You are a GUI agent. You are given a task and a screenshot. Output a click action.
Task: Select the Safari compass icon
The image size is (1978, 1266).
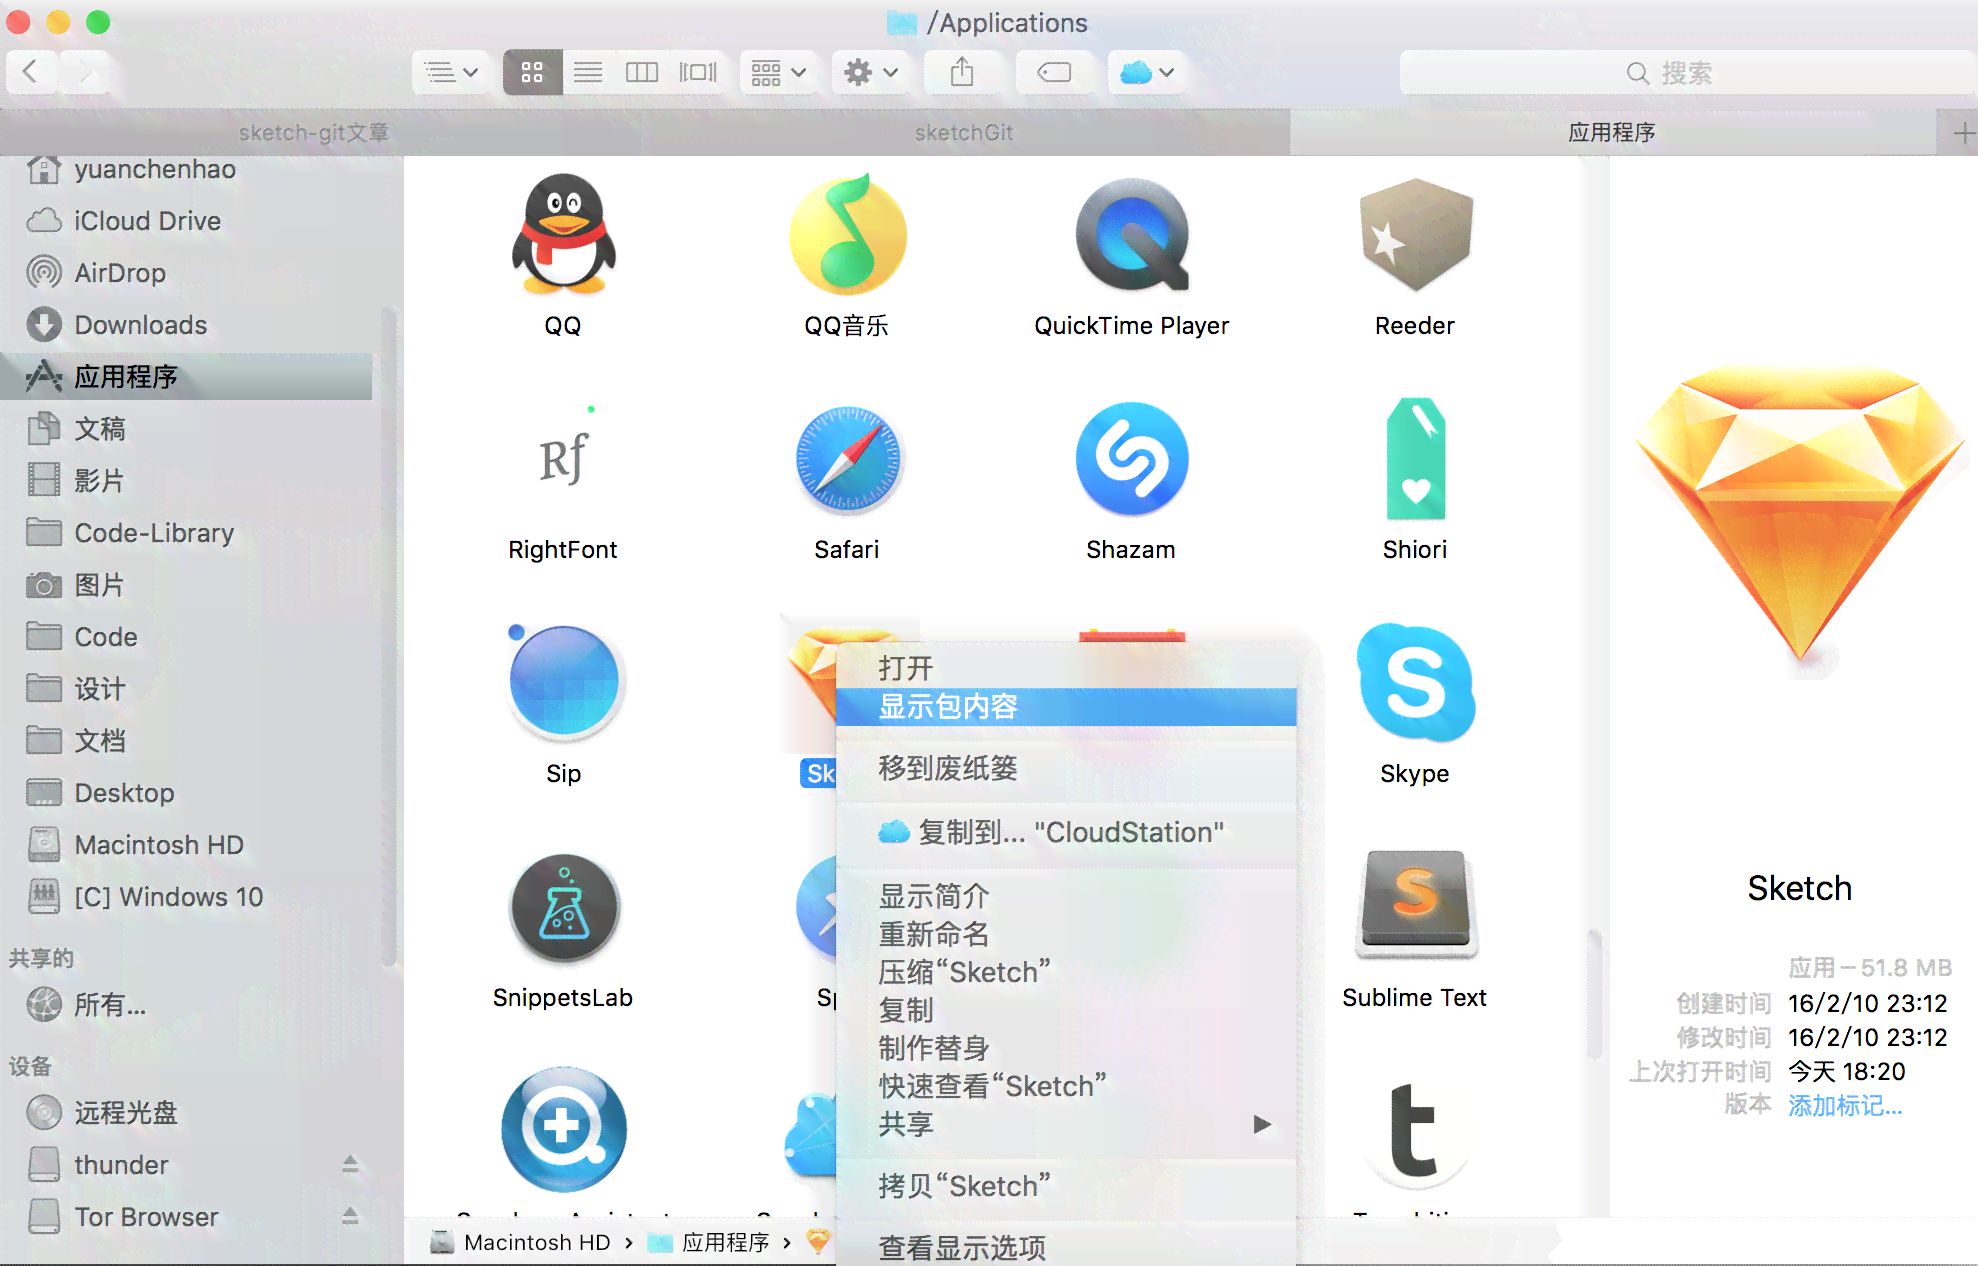tap(848, 459)
